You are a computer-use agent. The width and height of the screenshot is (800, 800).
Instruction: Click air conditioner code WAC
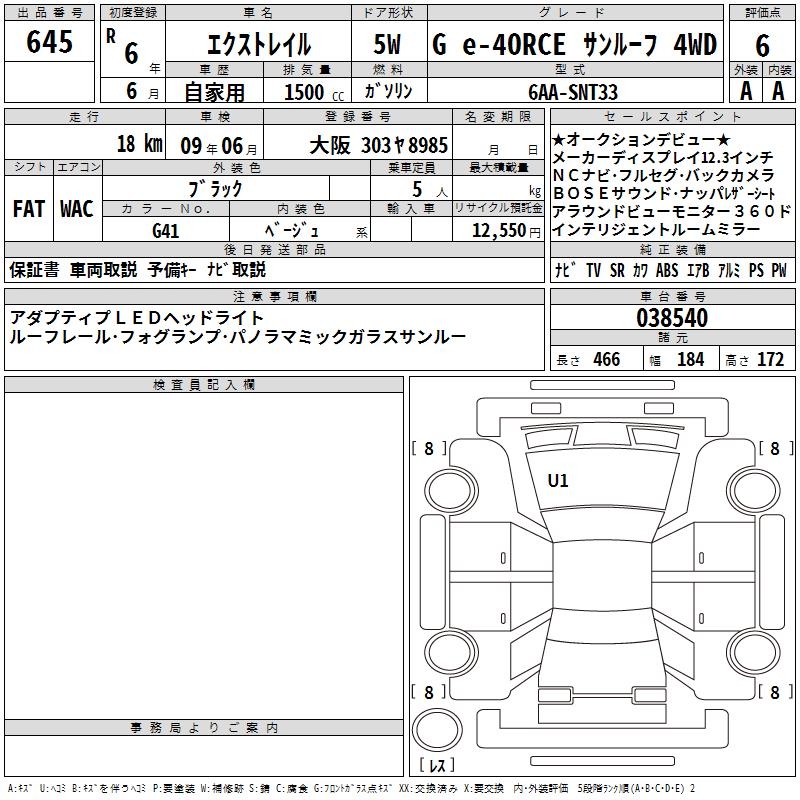pyautogui.click(x=77, y=209)
